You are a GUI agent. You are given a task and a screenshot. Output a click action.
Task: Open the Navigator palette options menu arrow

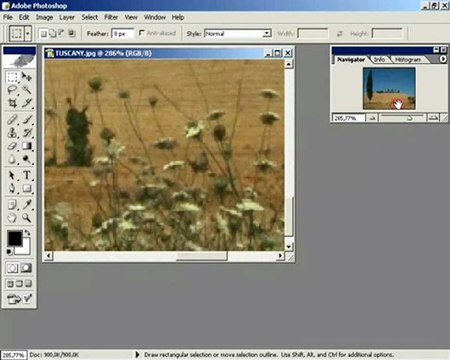point(443,59)
